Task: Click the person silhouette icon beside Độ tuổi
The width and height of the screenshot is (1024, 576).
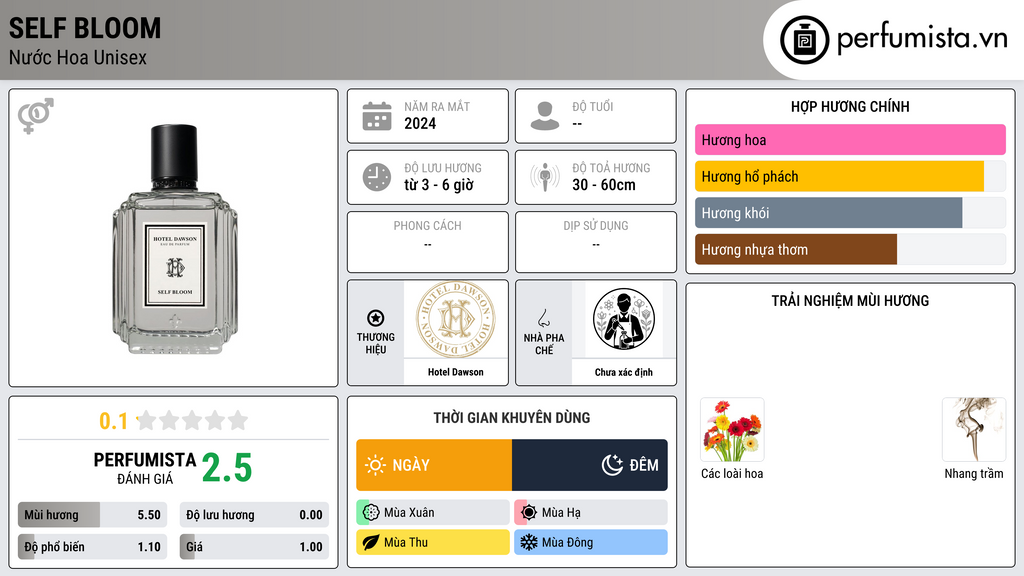Action: pos(545,116)
